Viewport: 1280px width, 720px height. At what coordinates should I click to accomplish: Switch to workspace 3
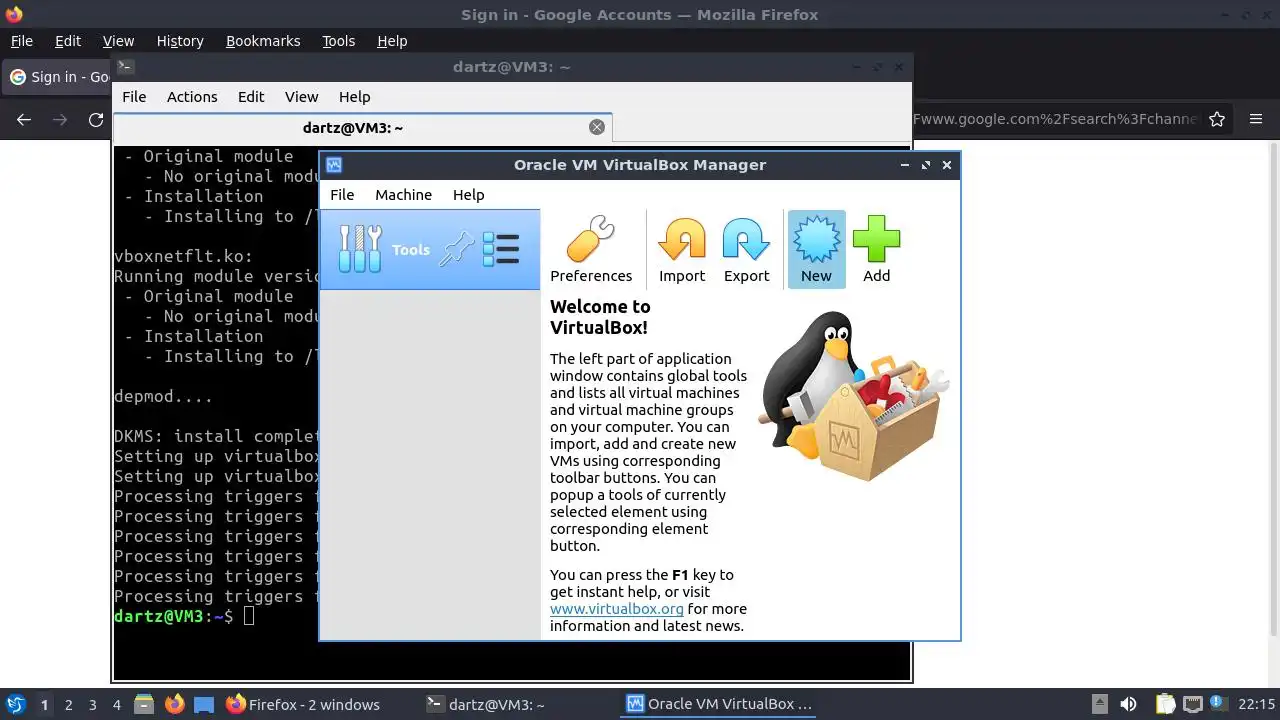[x=92, y=705]
